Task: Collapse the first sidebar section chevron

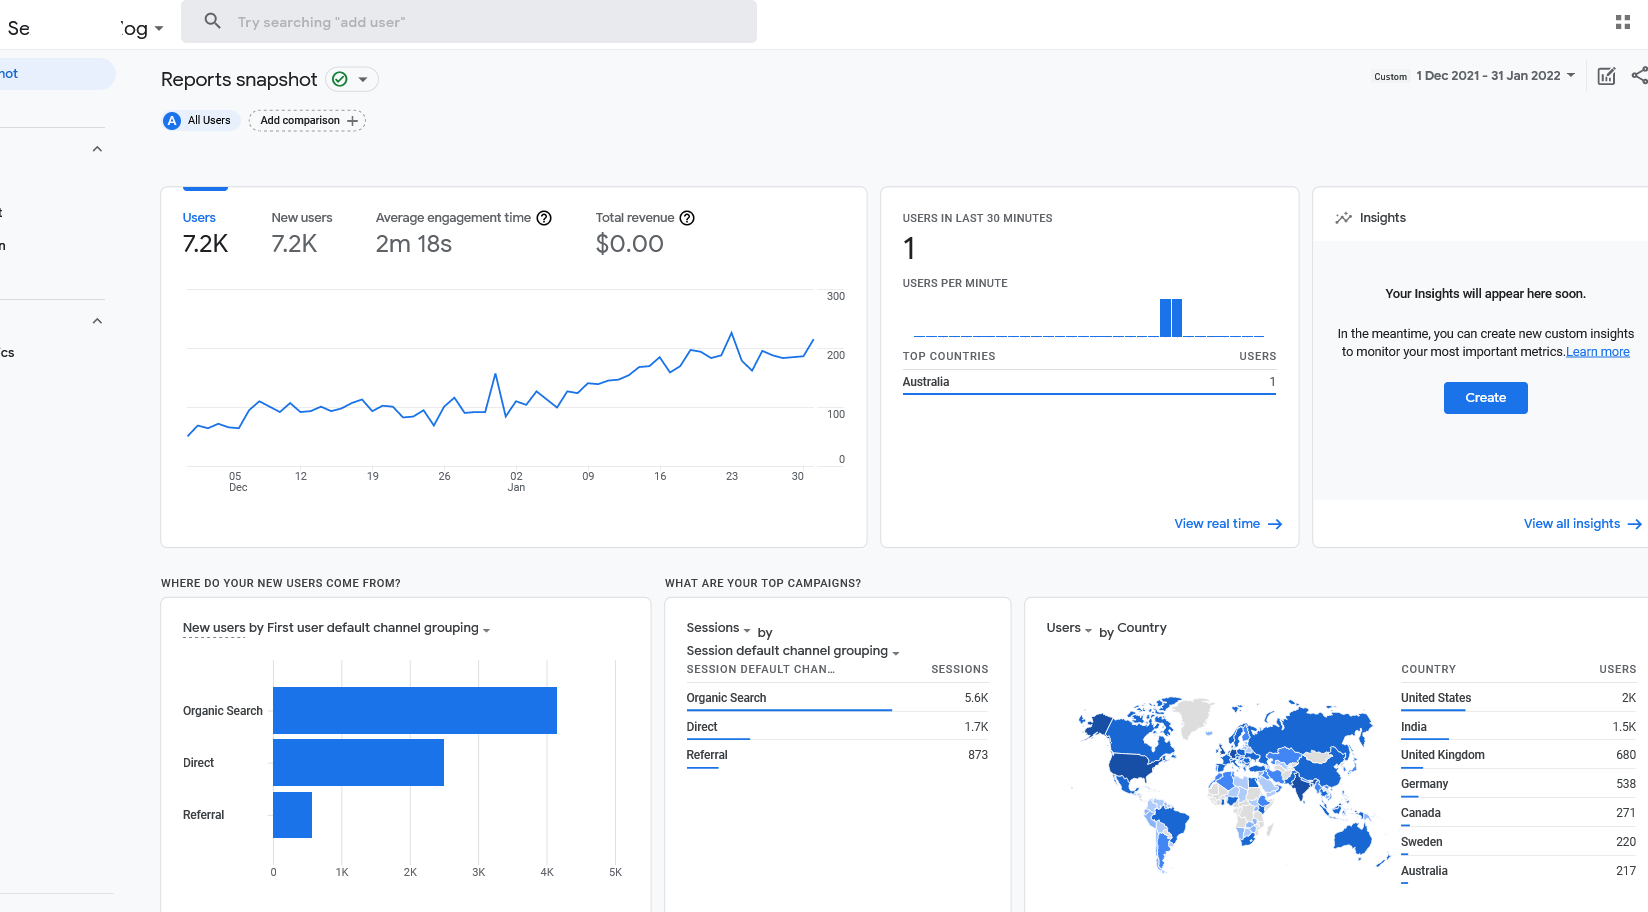Action: pyautogui.click(x=97, y=149)
